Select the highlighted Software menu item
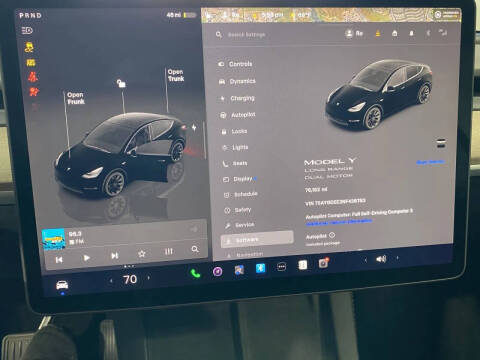 coord(257,239)
